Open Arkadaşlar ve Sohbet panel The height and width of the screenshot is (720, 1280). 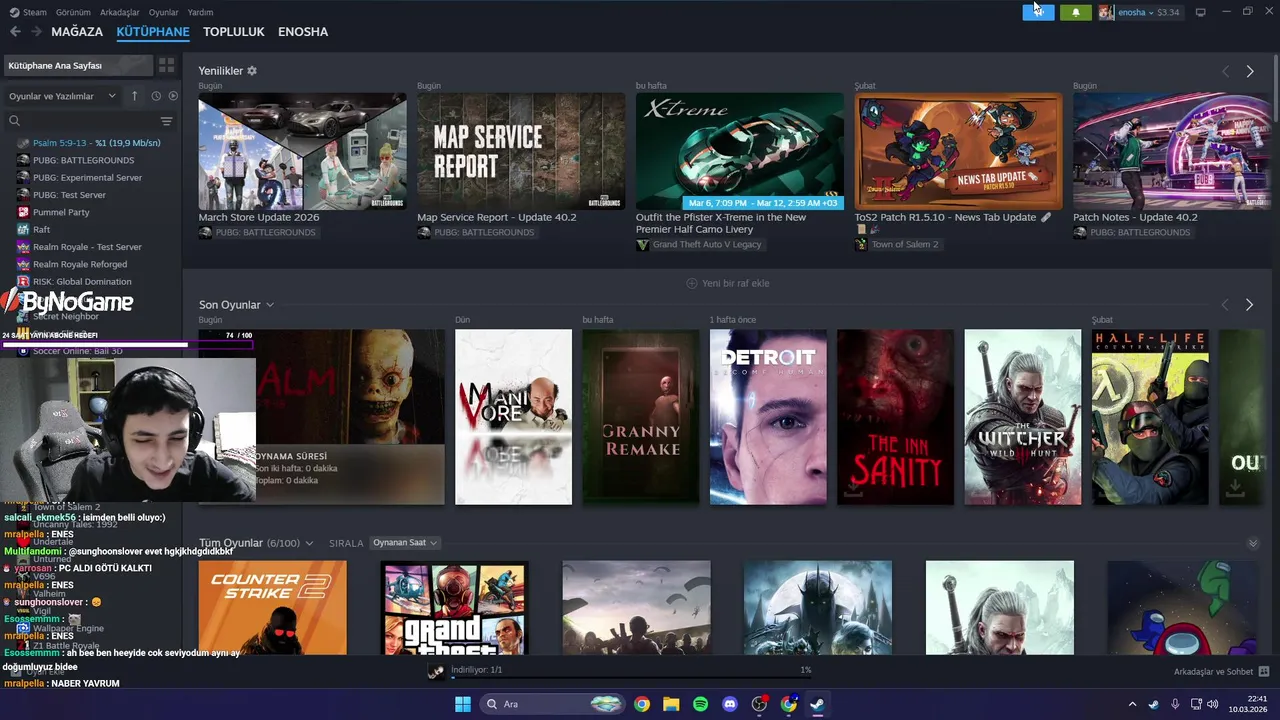pyautogui.click(x=1221, y=671)
